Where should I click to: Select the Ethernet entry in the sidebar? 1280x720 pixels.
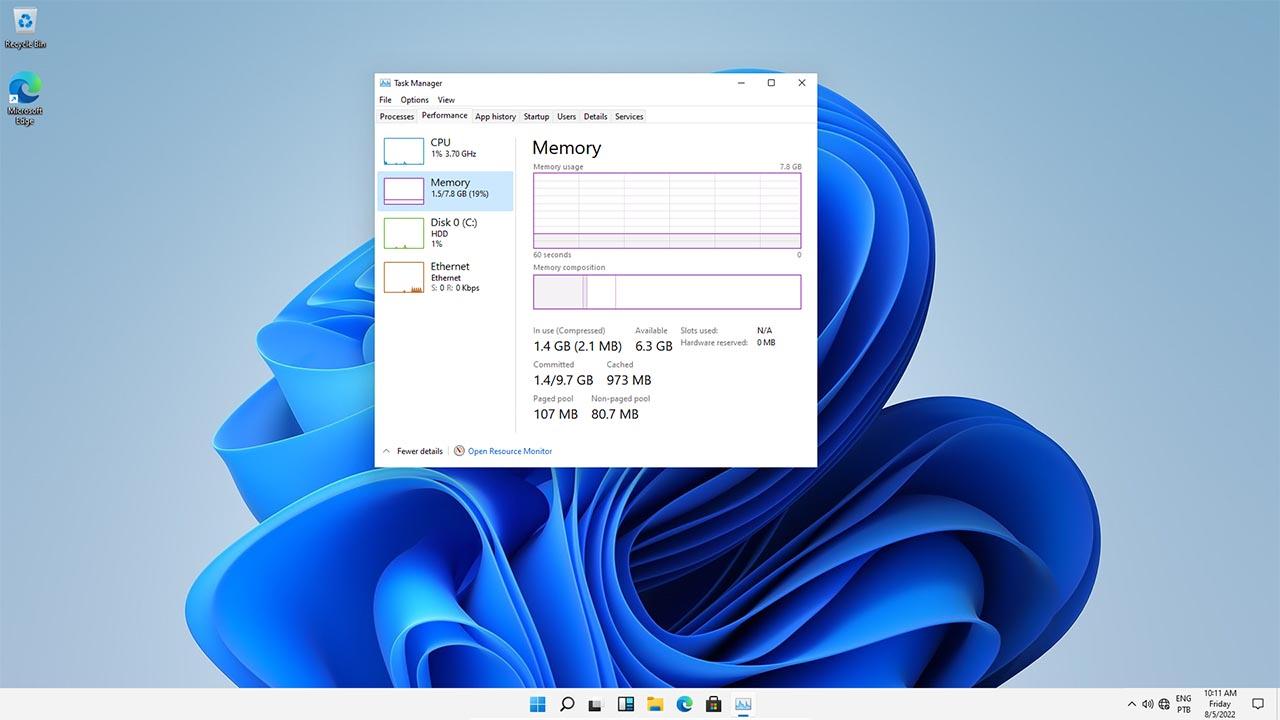click(445, 277)
